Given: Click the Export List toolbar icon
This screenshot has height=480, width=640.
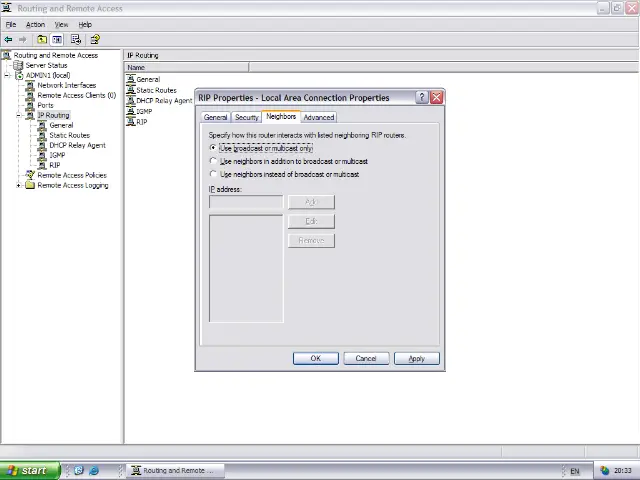Looking at the screenshot, I should tap(76, 40).
